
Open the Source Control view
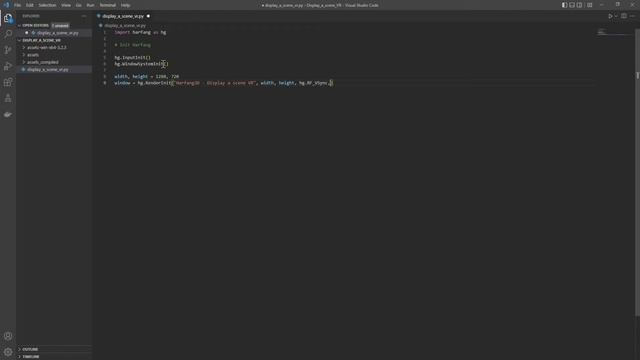pyautogui.click(x=8, y=50)
